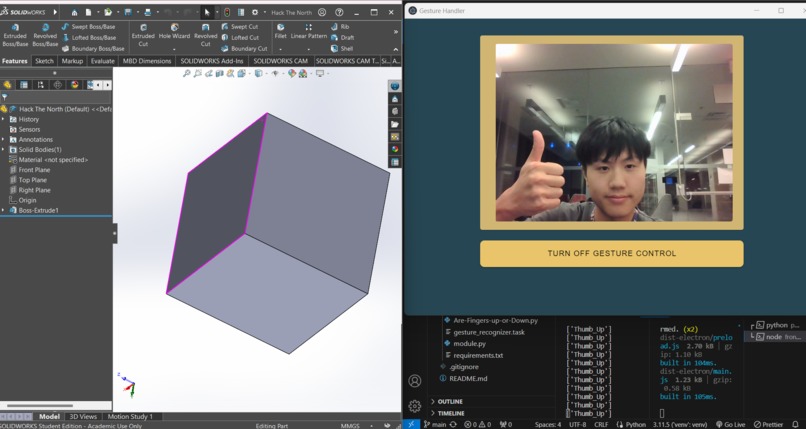Viewport: 806px width, 429px height.
Task: Open the FeatureManager design tree tab
Action: coord(7,85)
